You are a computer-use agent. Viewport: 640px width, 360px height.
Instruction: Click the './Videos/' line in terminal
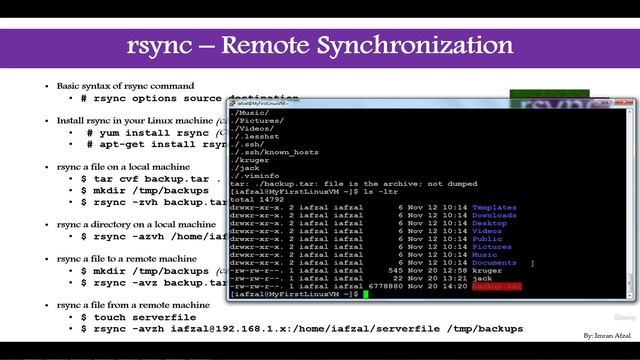click(252, 129)
